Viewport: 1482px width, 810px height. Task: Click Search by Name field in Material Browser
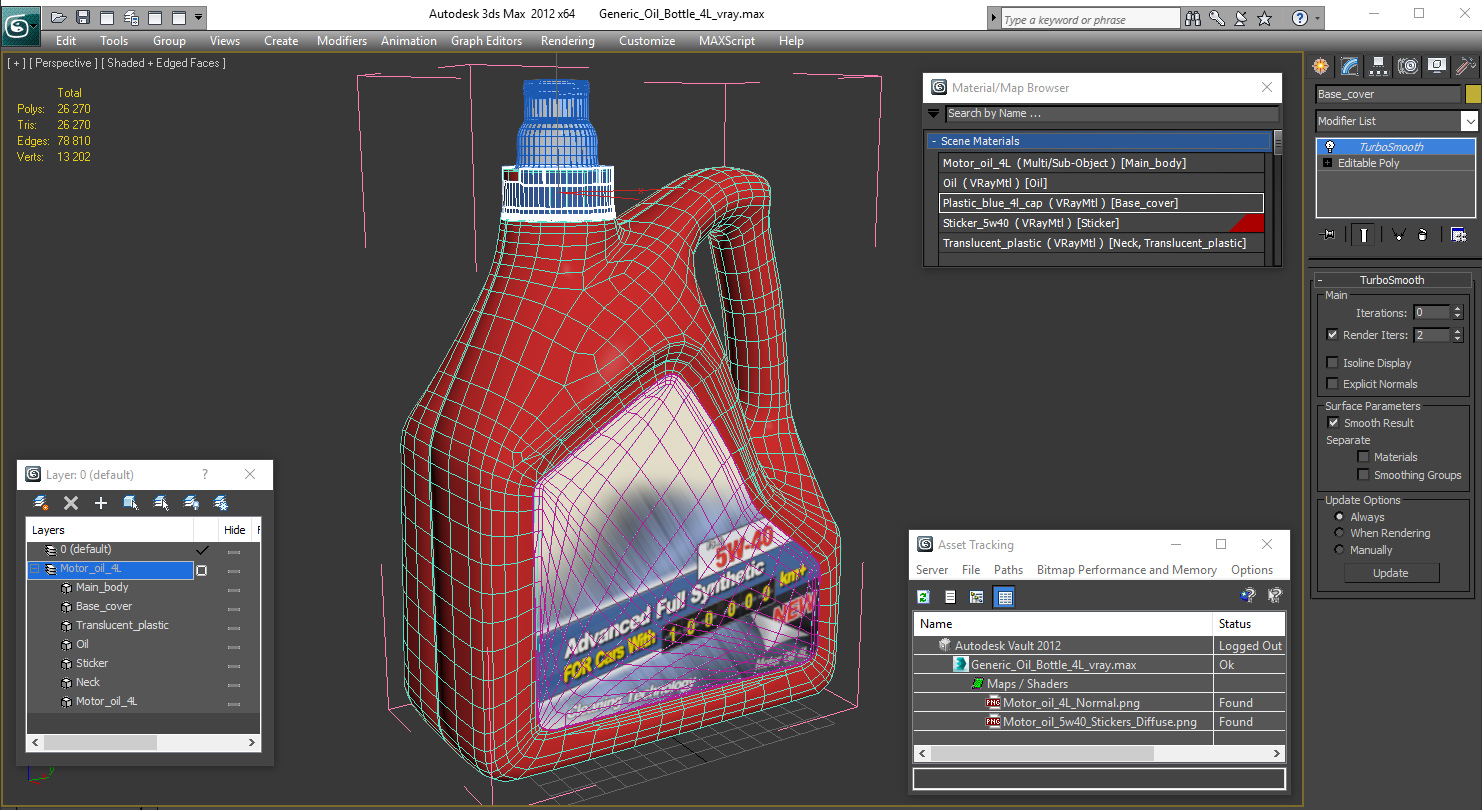click(x=1111, y=114)
